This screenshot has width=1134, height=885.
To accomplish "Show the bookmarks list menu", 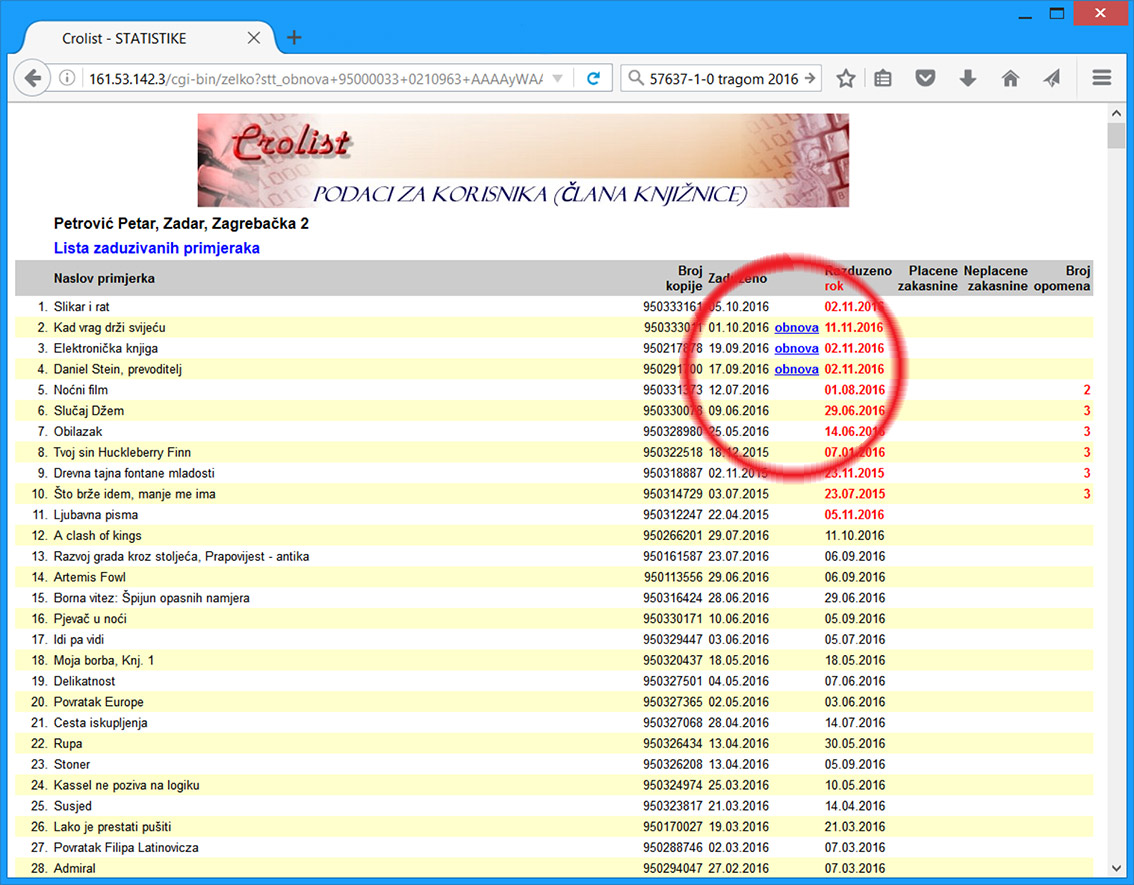I will [x=883, y=79].
